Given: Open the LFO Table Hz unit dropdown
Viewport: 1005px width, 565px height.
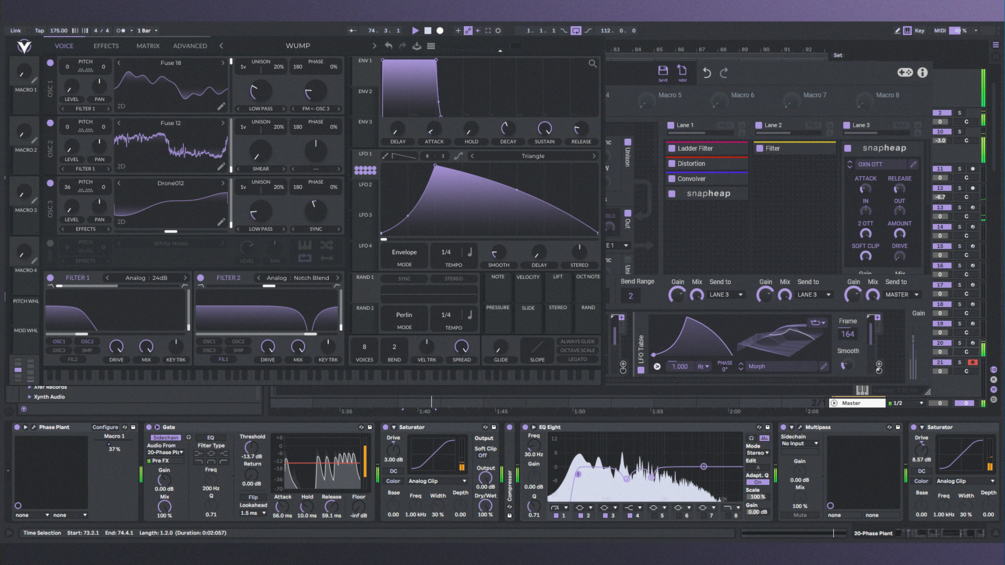Looking at the screenshot, I should pyautogui.click(x=703, y=366).
